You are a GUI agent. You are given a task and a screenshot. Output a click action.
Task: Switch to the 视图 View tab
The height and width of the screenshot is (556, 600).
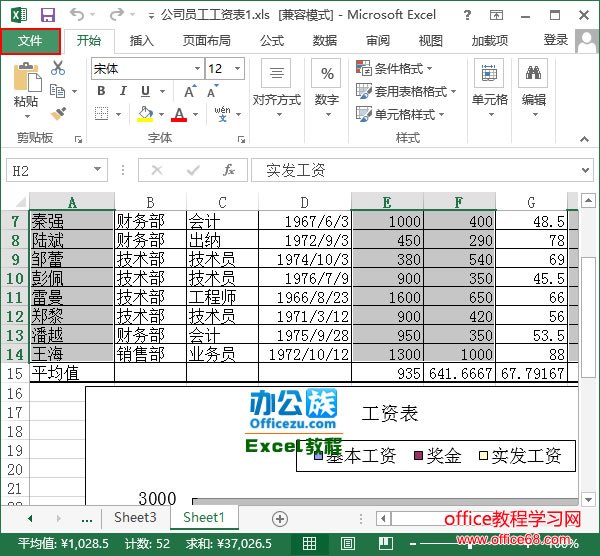pos(430,40)
